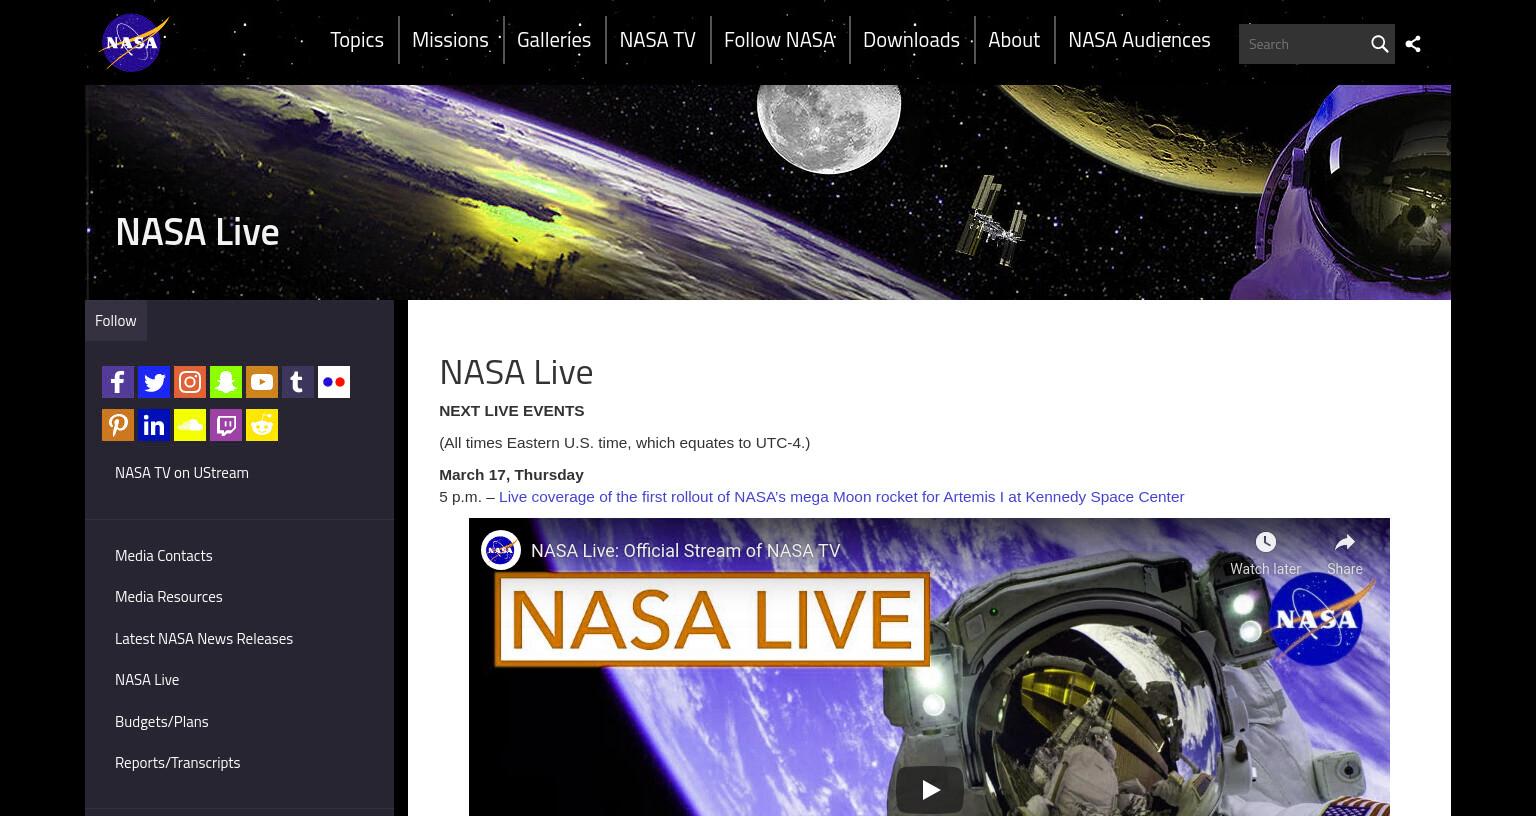Click the NEXT LIVE EVENTS heading

tap(512, 410)
